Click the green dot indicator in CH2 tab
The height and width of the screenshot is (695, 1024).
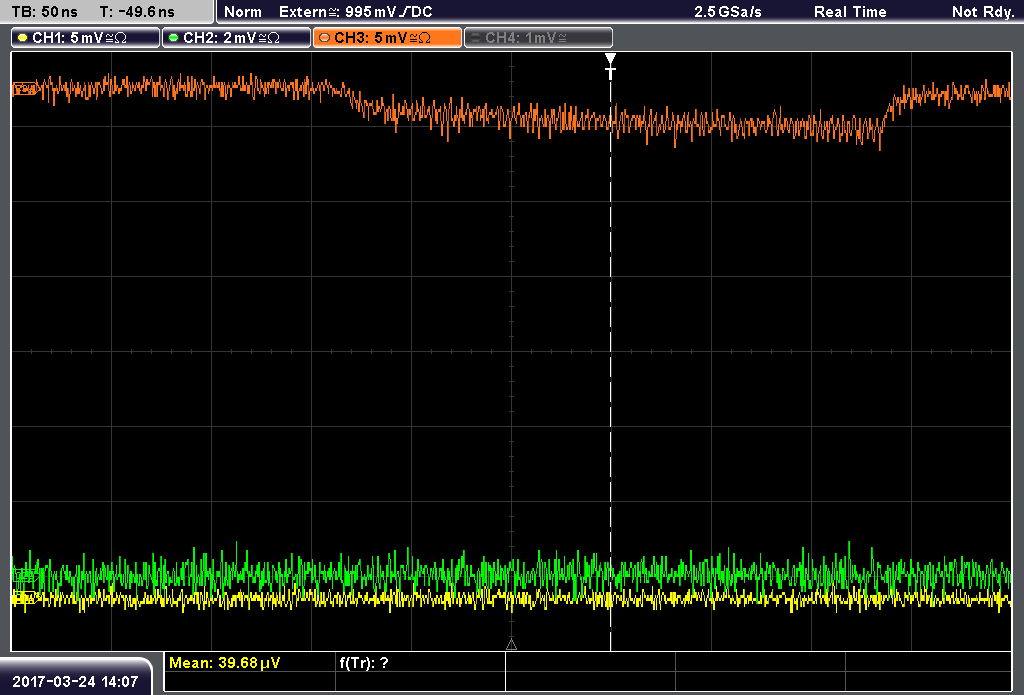tap(173, 38)
